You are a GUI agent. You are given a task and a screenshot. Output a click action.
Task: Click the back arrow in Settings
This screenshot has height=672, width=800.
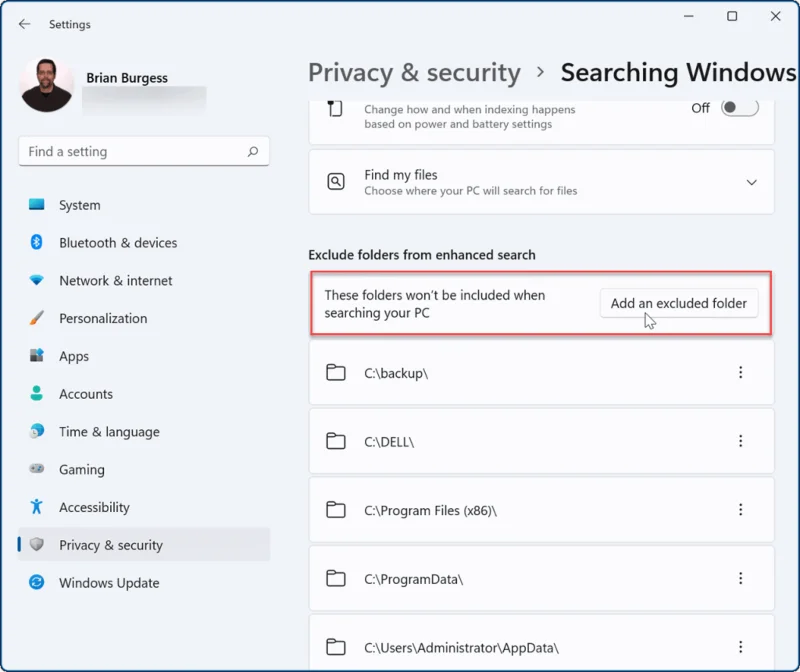[24, 24]
